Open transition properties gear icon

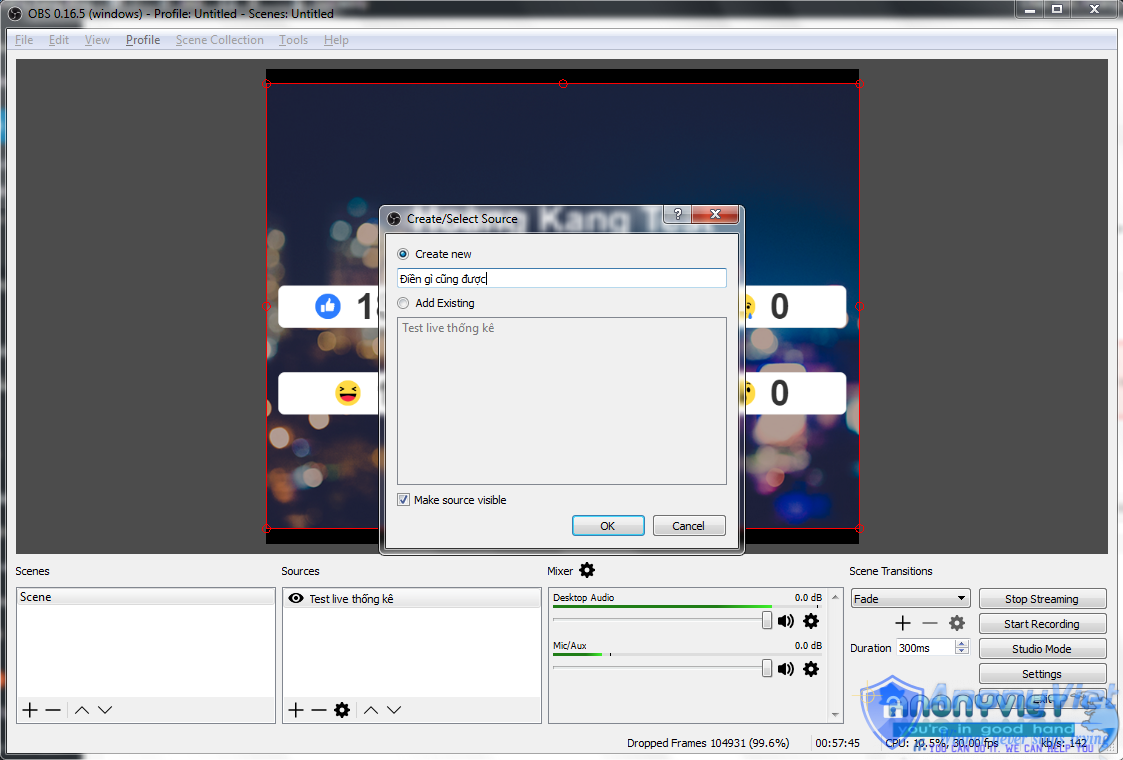(x=957, y=623)
